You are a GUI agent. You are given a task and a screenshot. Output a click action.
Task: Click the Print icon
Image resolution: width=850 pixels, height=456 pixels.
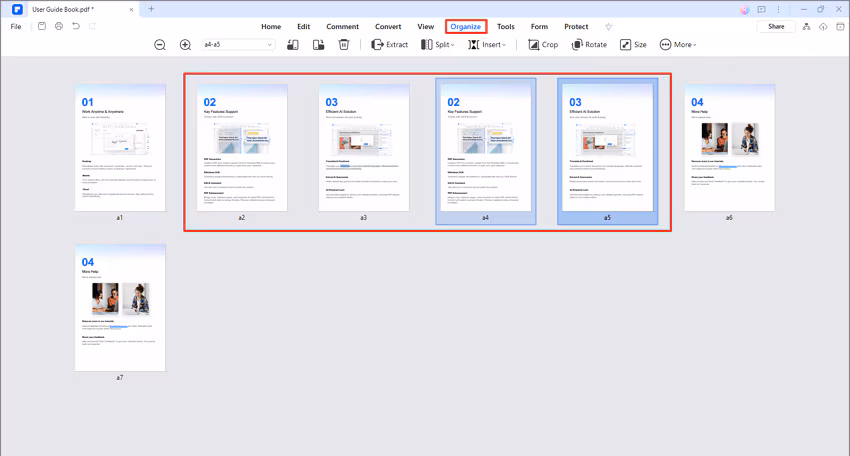click(59, 26)
